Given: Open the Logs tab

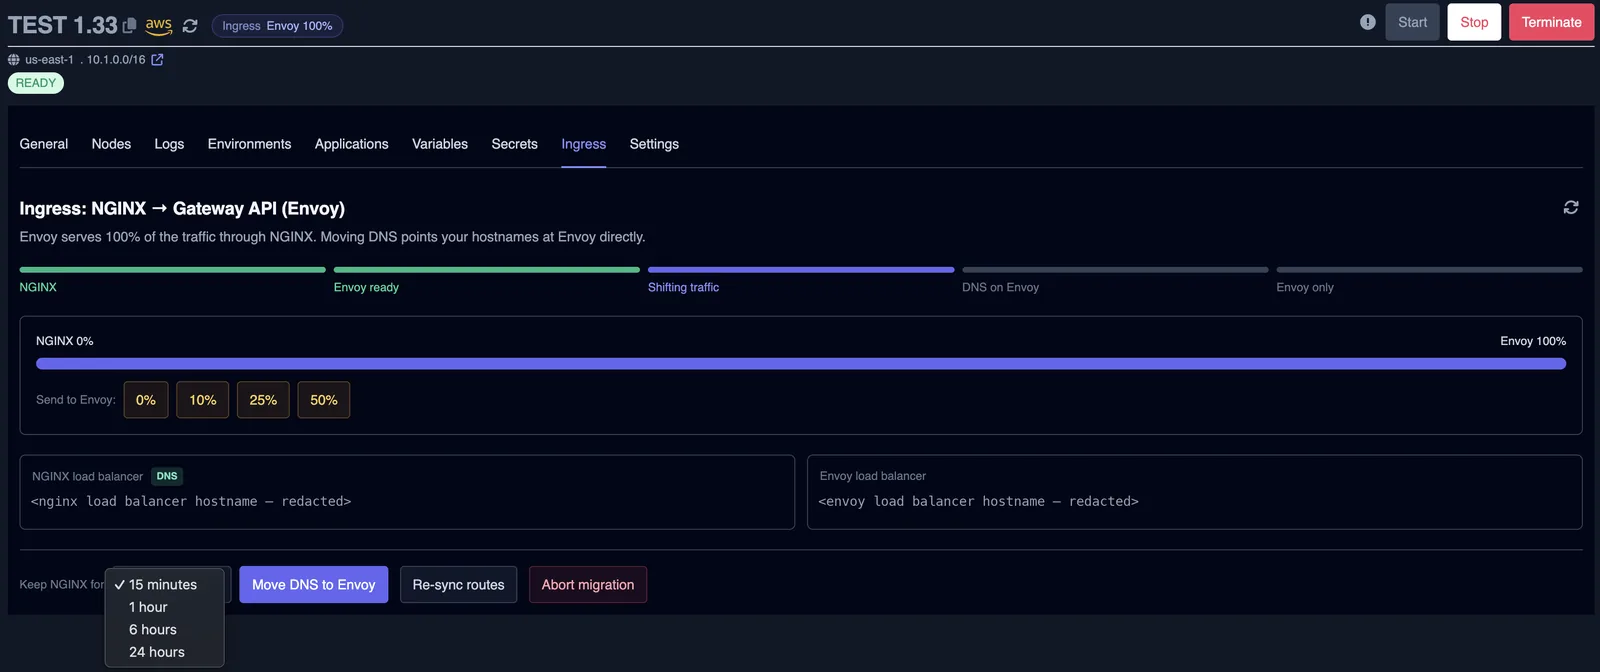Looking at the screenshot, I should (x=169, y=144).
